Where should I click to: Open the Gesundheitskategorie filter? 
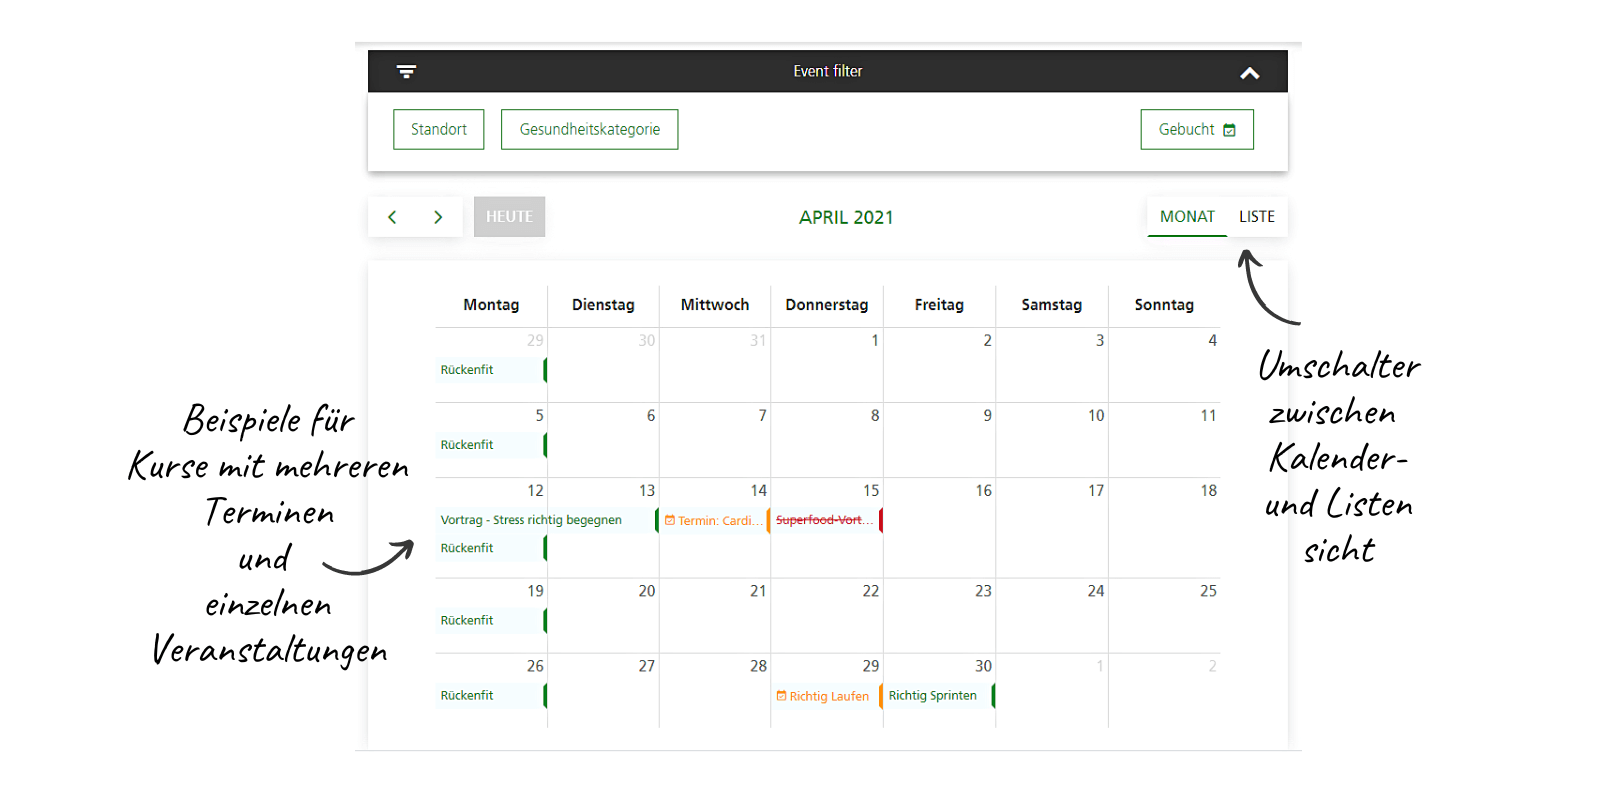coord(589,129)
